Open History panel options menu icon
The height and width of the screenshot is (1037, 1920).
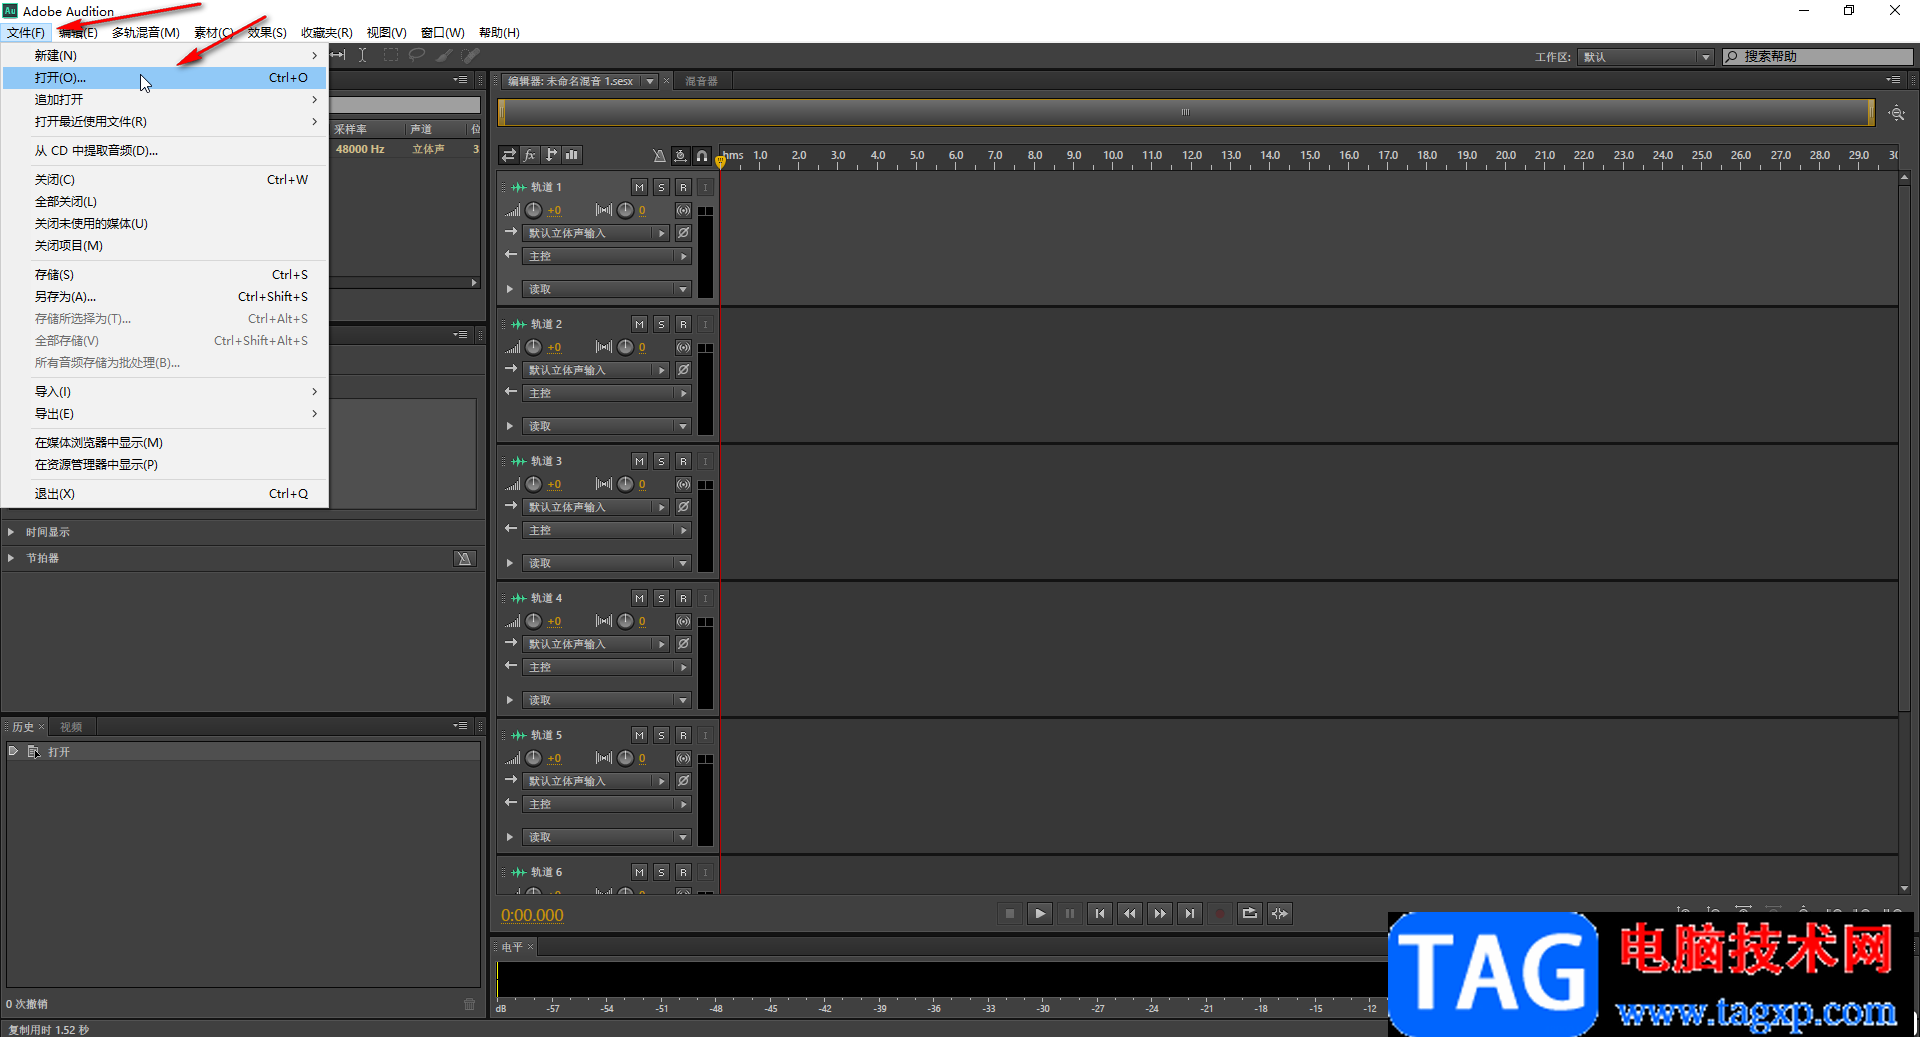coord(460,726)
